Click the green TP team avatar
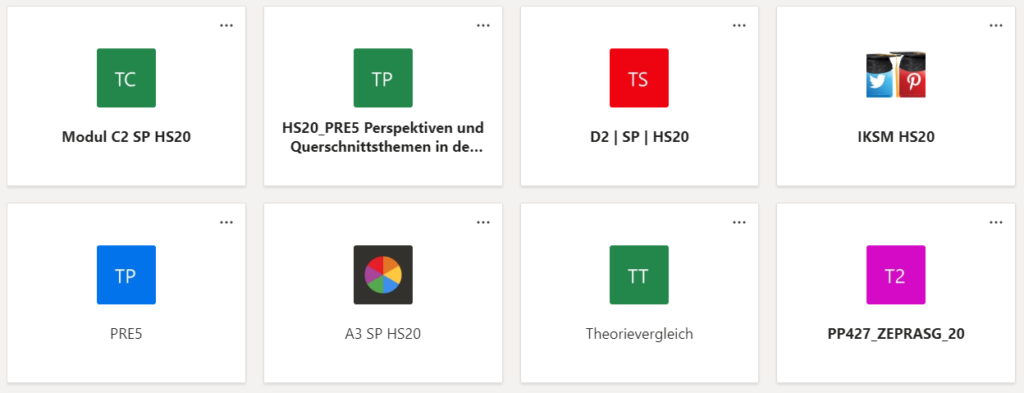This screenshot has width=1024, height=393. coord(383,78)
